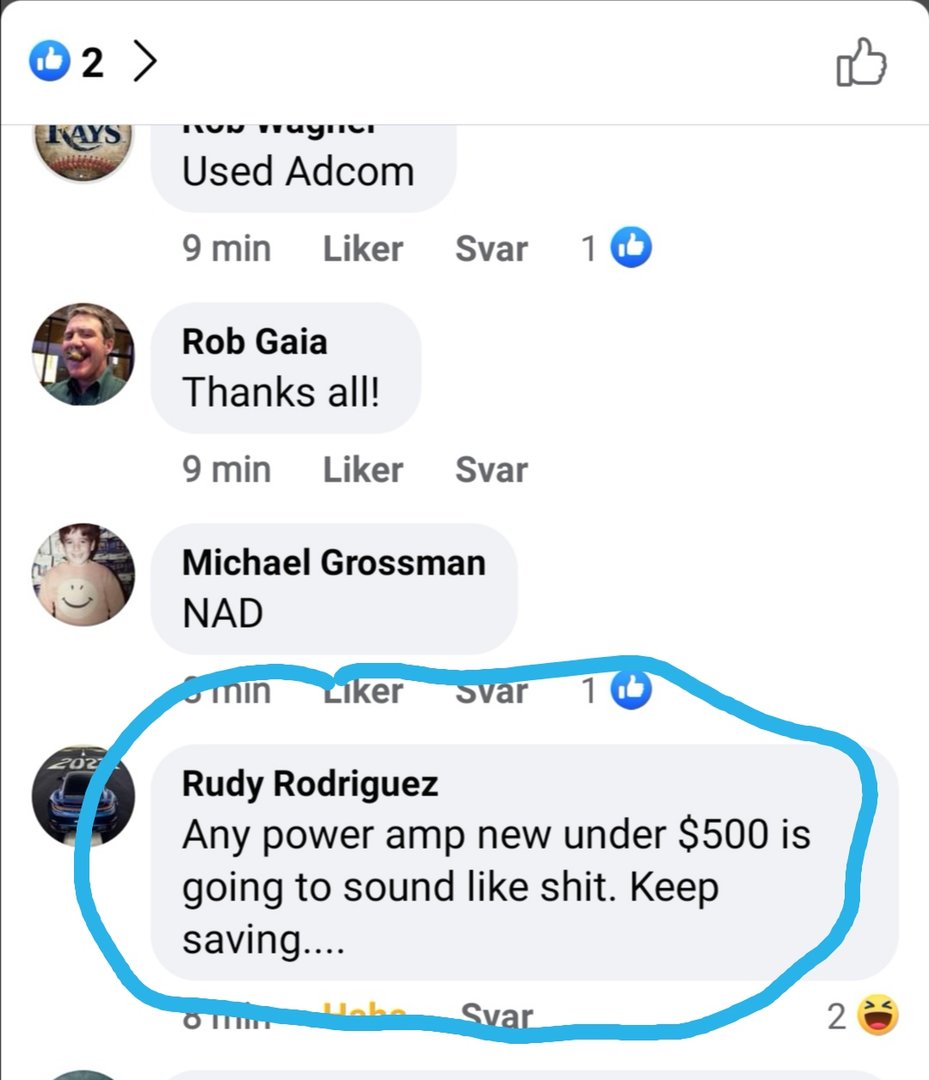Open Rudy Rodriguez's car profile picture
Screen dimensions: 929x1080
[x=83, y=796]
